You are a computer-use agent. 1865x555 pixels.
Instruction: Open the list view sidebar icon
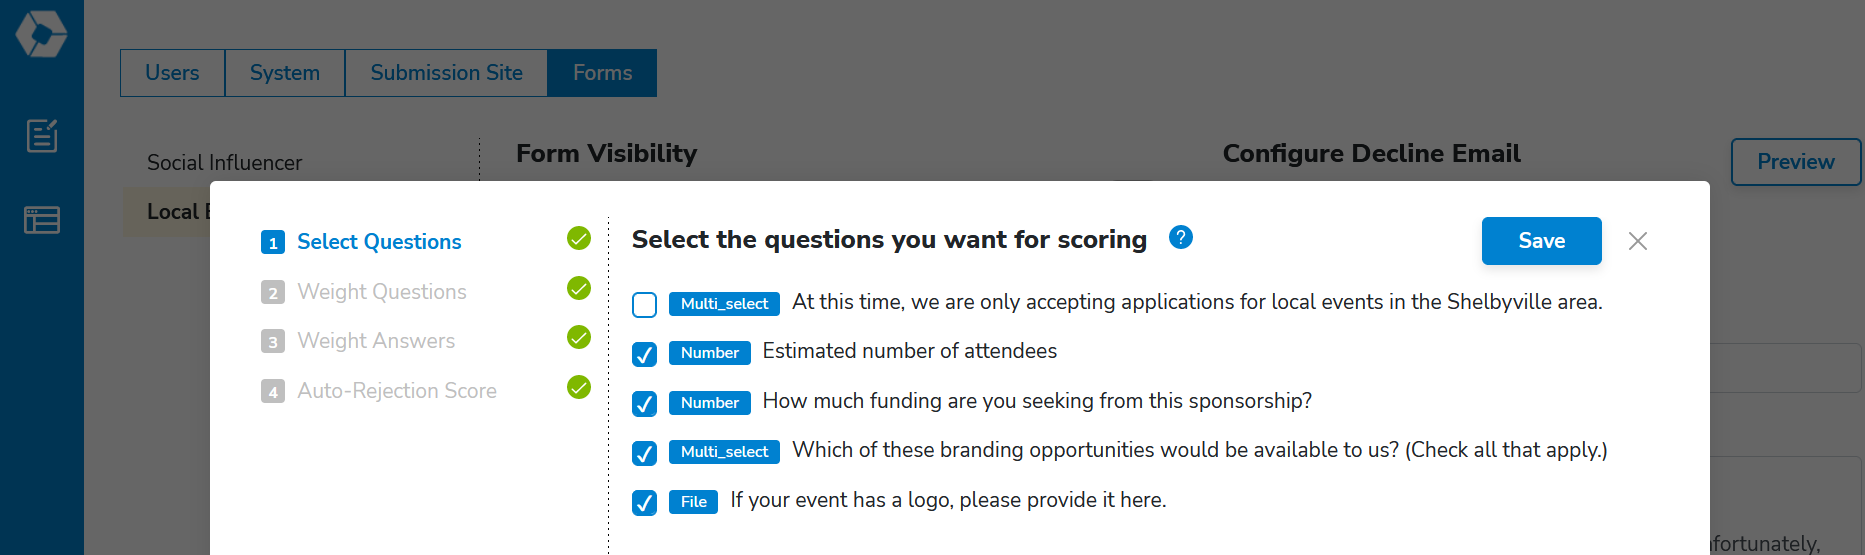(42, 219)
